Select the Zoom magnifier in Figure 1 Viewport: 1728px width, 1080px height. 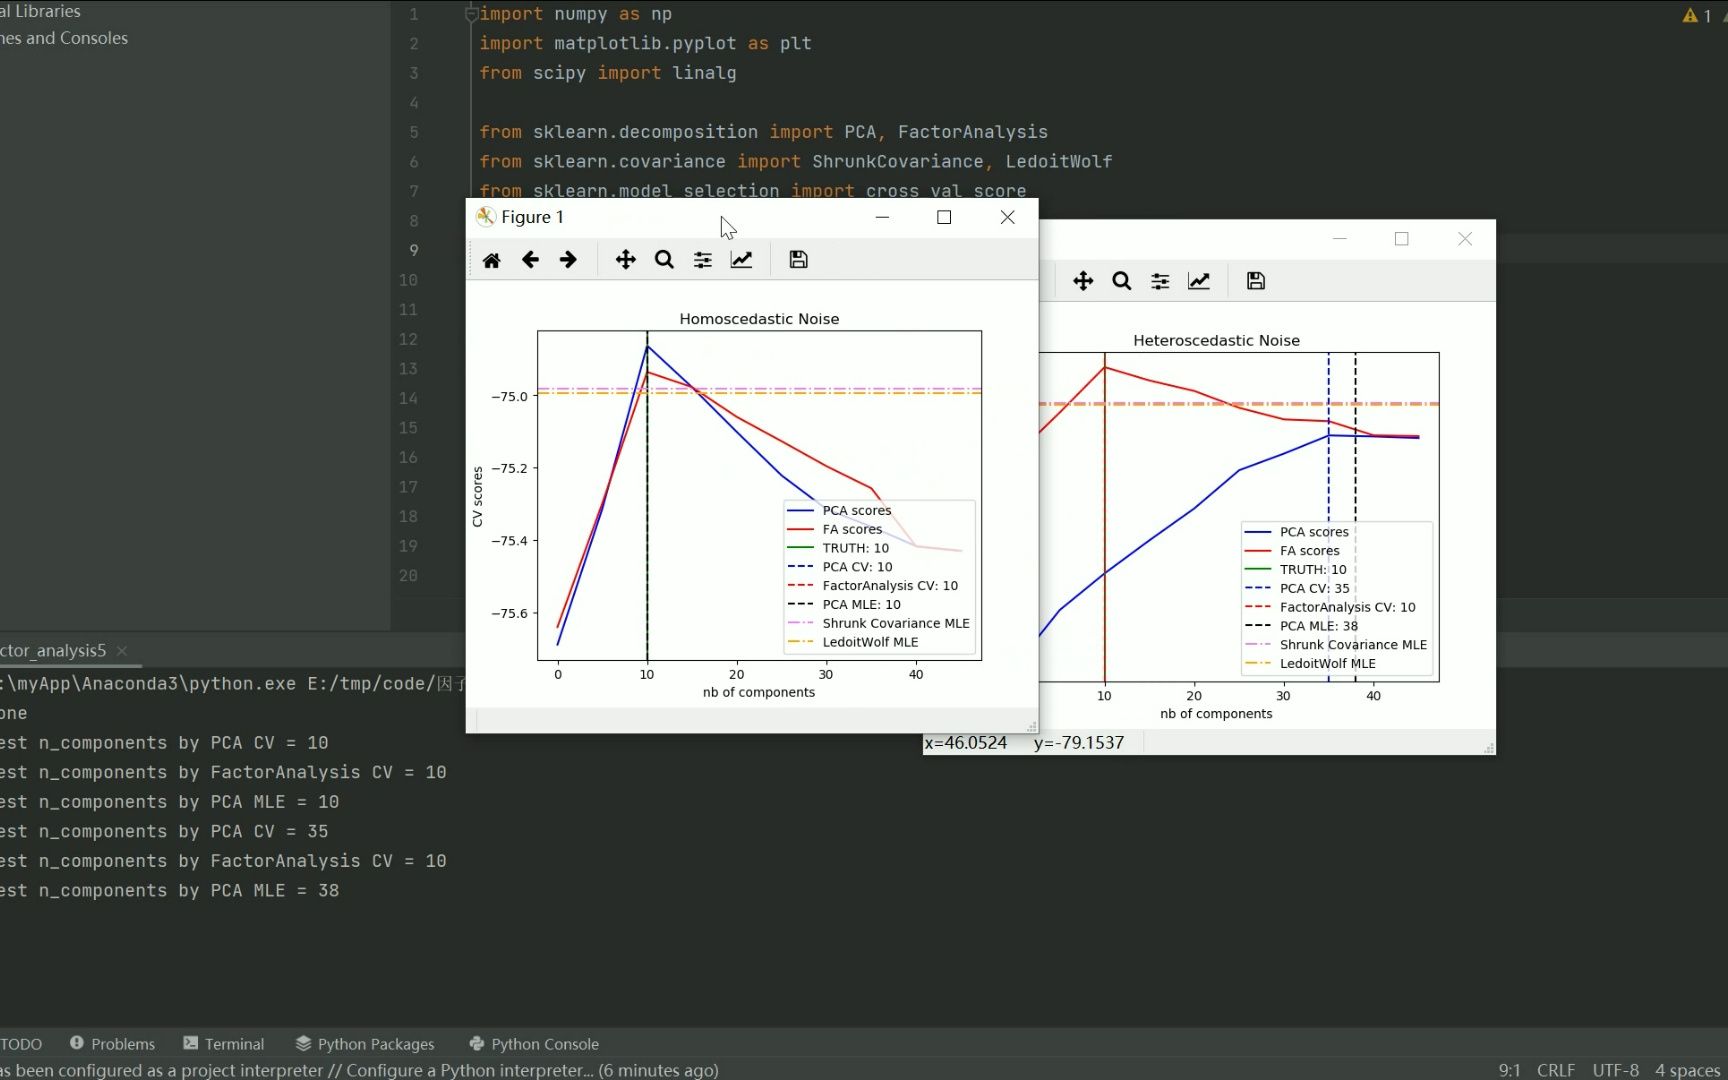click(x=664, y=260)
